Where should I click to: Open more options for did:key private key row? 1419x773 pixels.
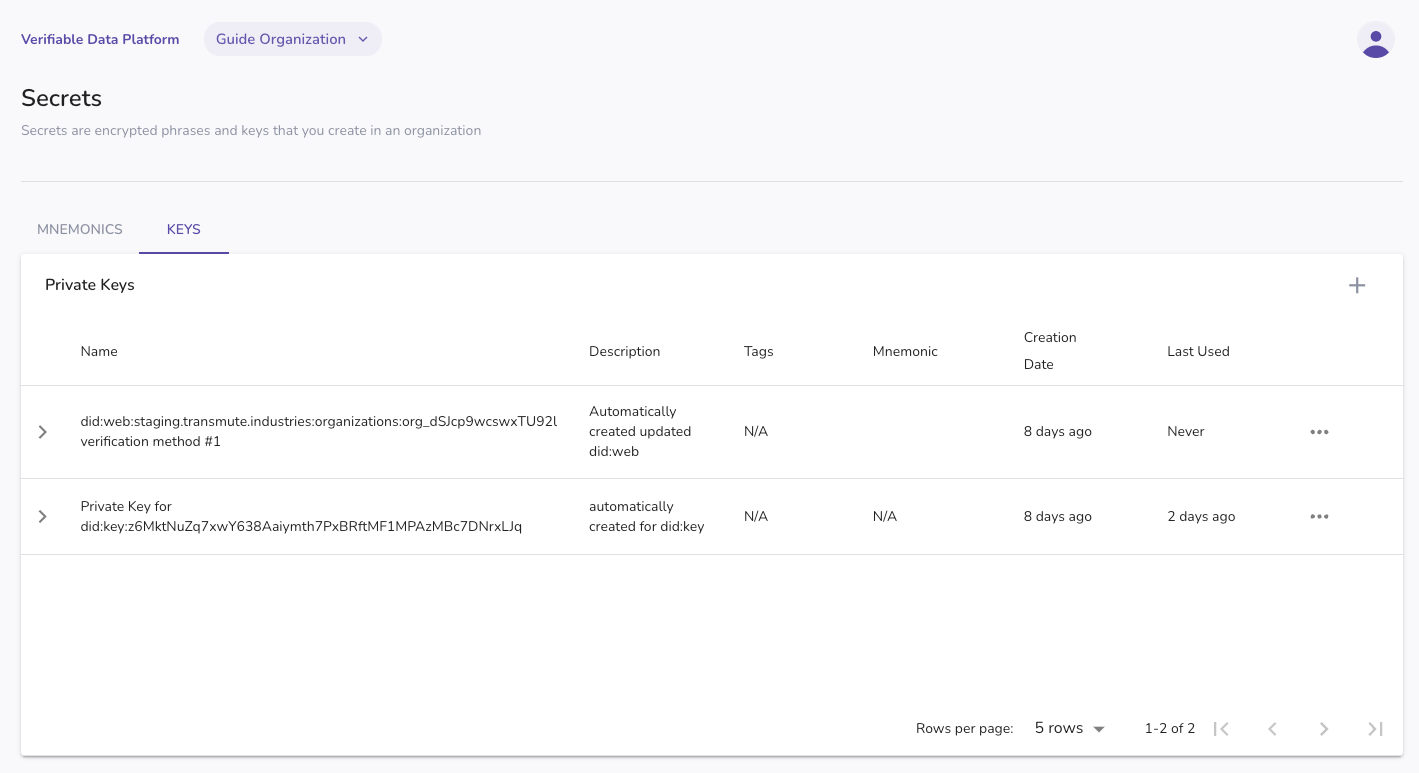point(1319,517)
